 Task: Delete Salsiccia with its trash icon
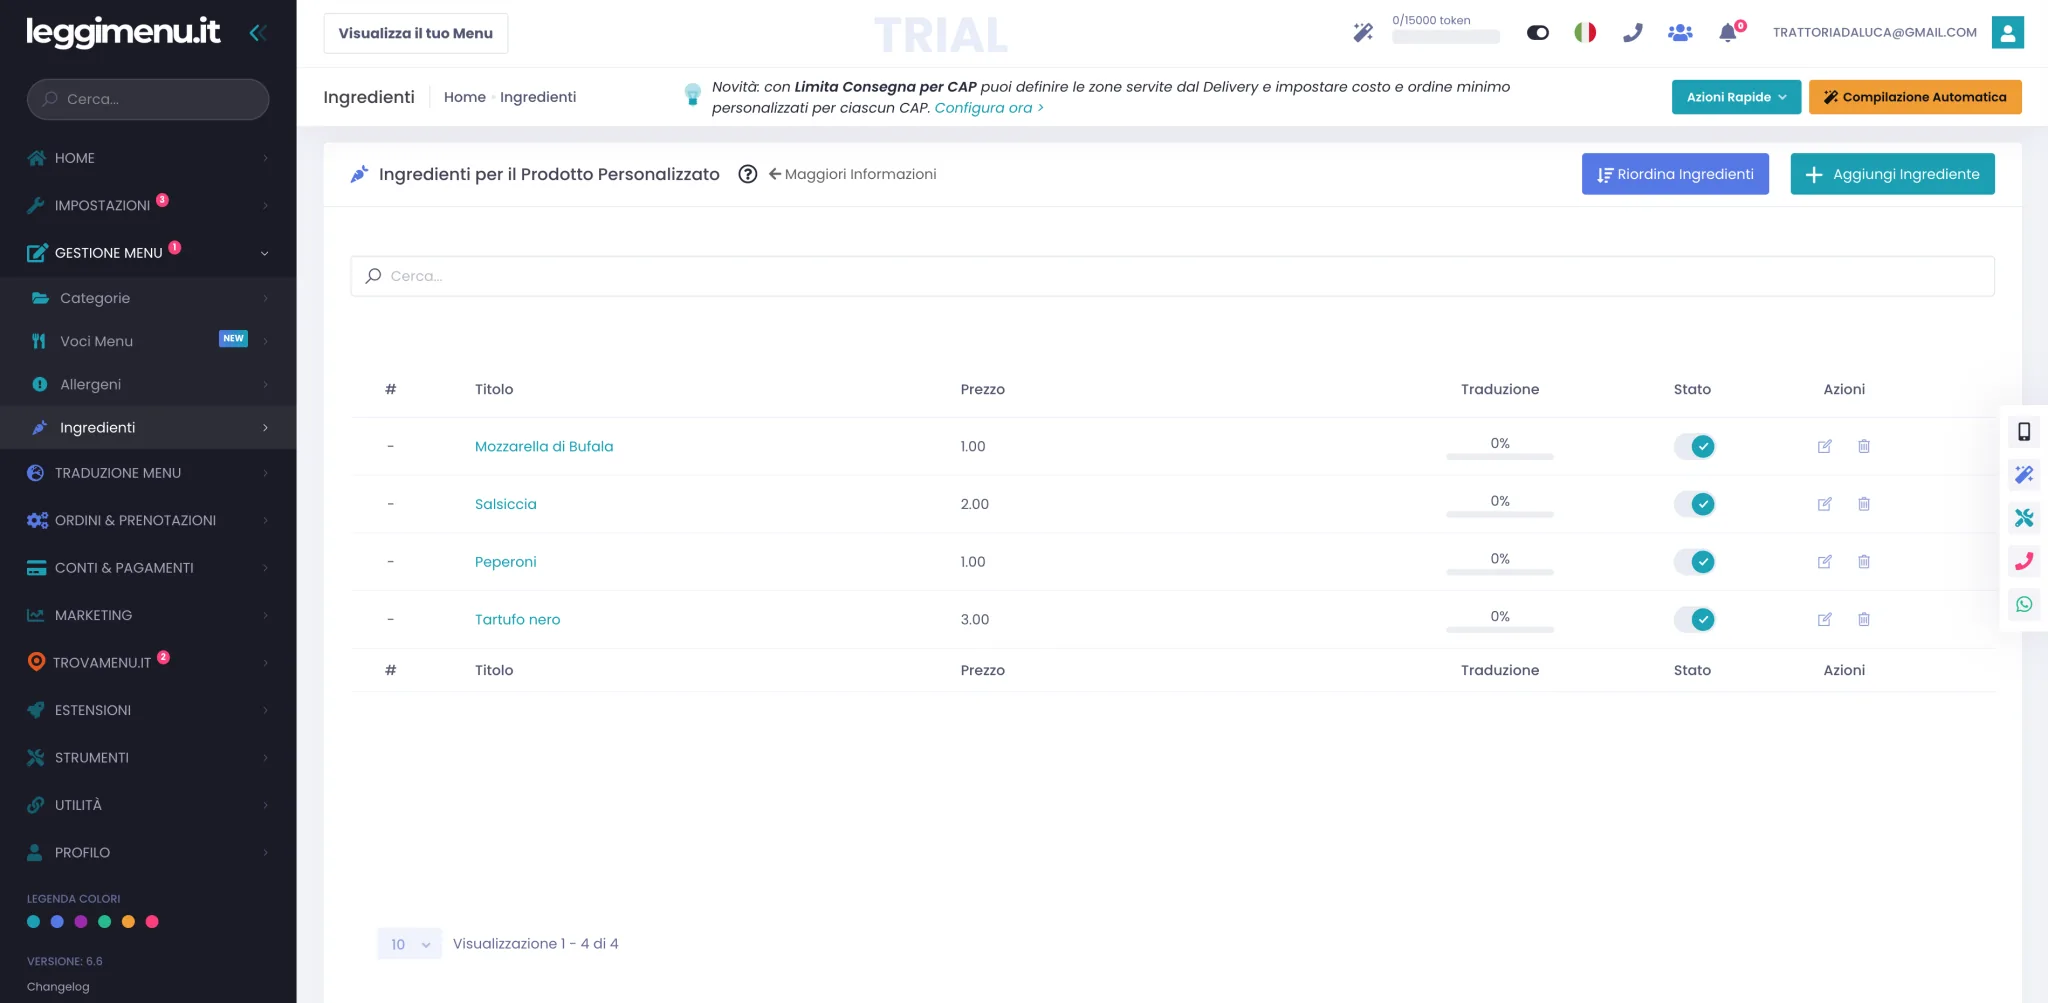(x=1864, y=504)
